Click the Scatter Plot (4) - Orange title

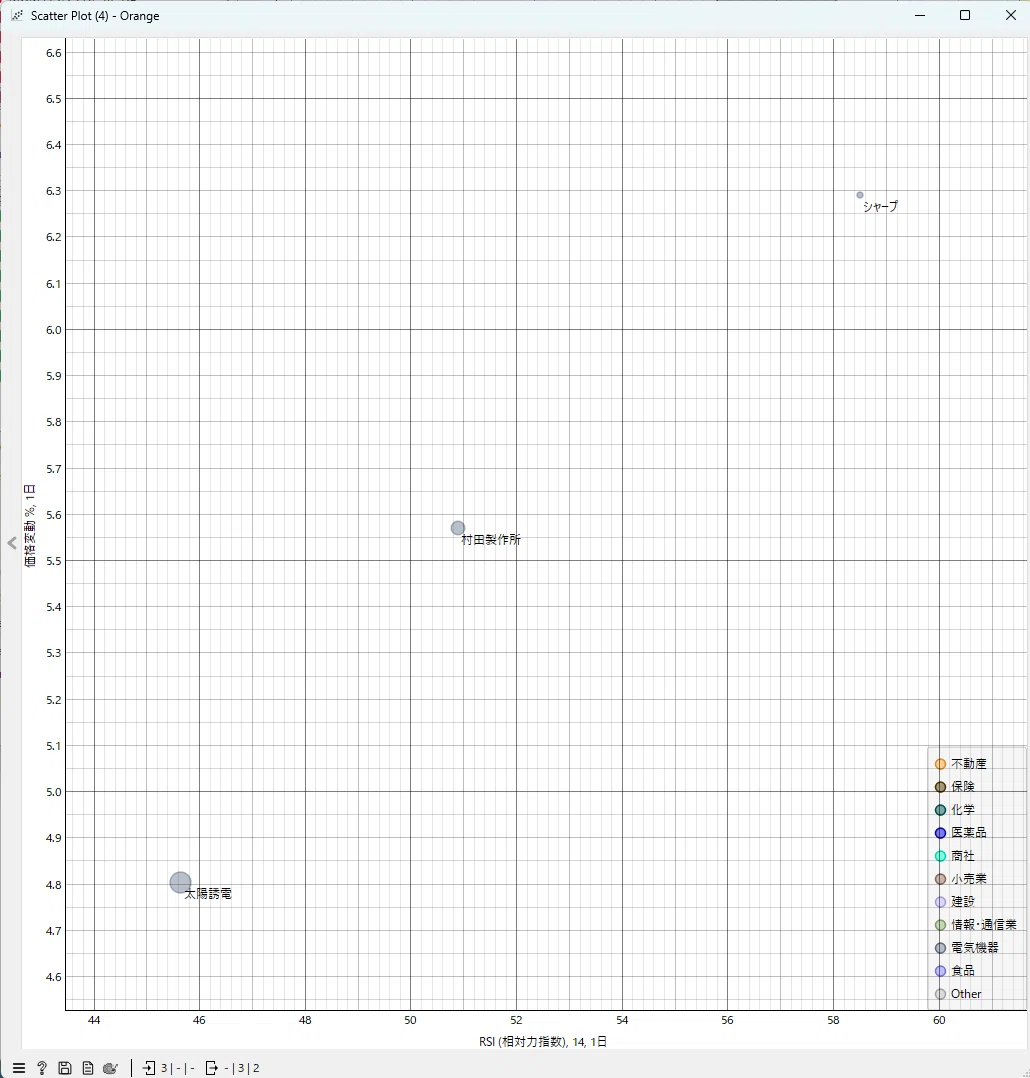(95, 16)
